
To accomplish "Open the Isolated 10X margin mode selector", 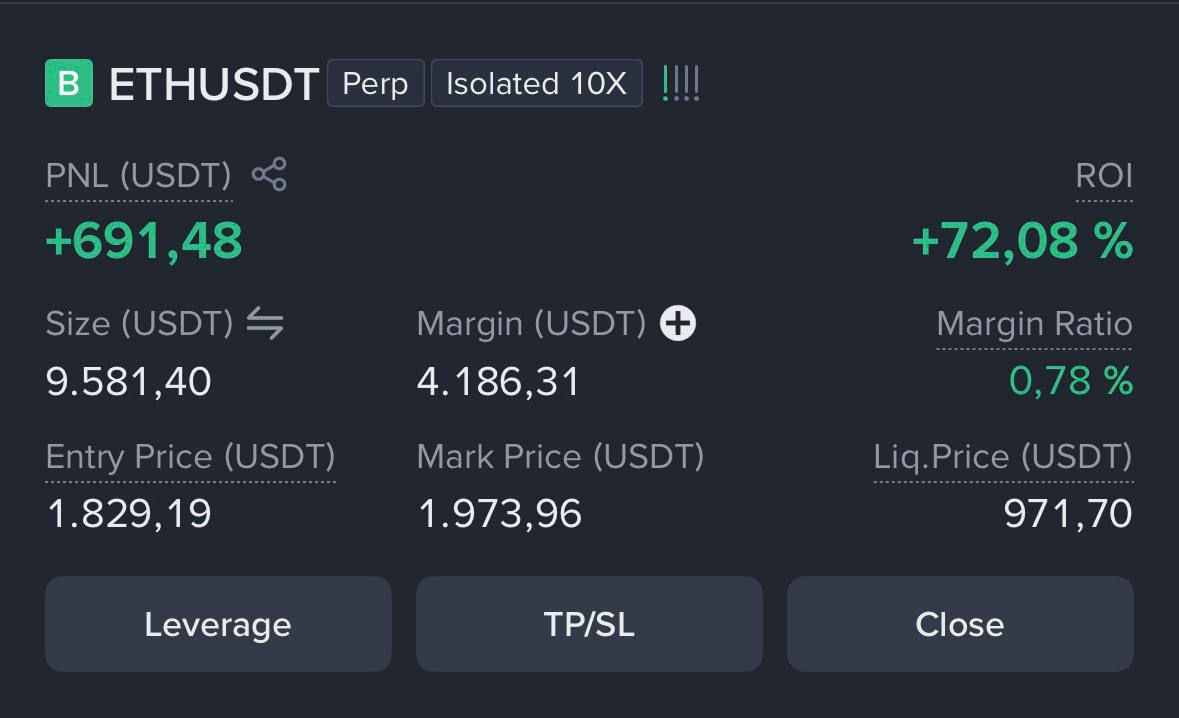I will pos(537,83).
